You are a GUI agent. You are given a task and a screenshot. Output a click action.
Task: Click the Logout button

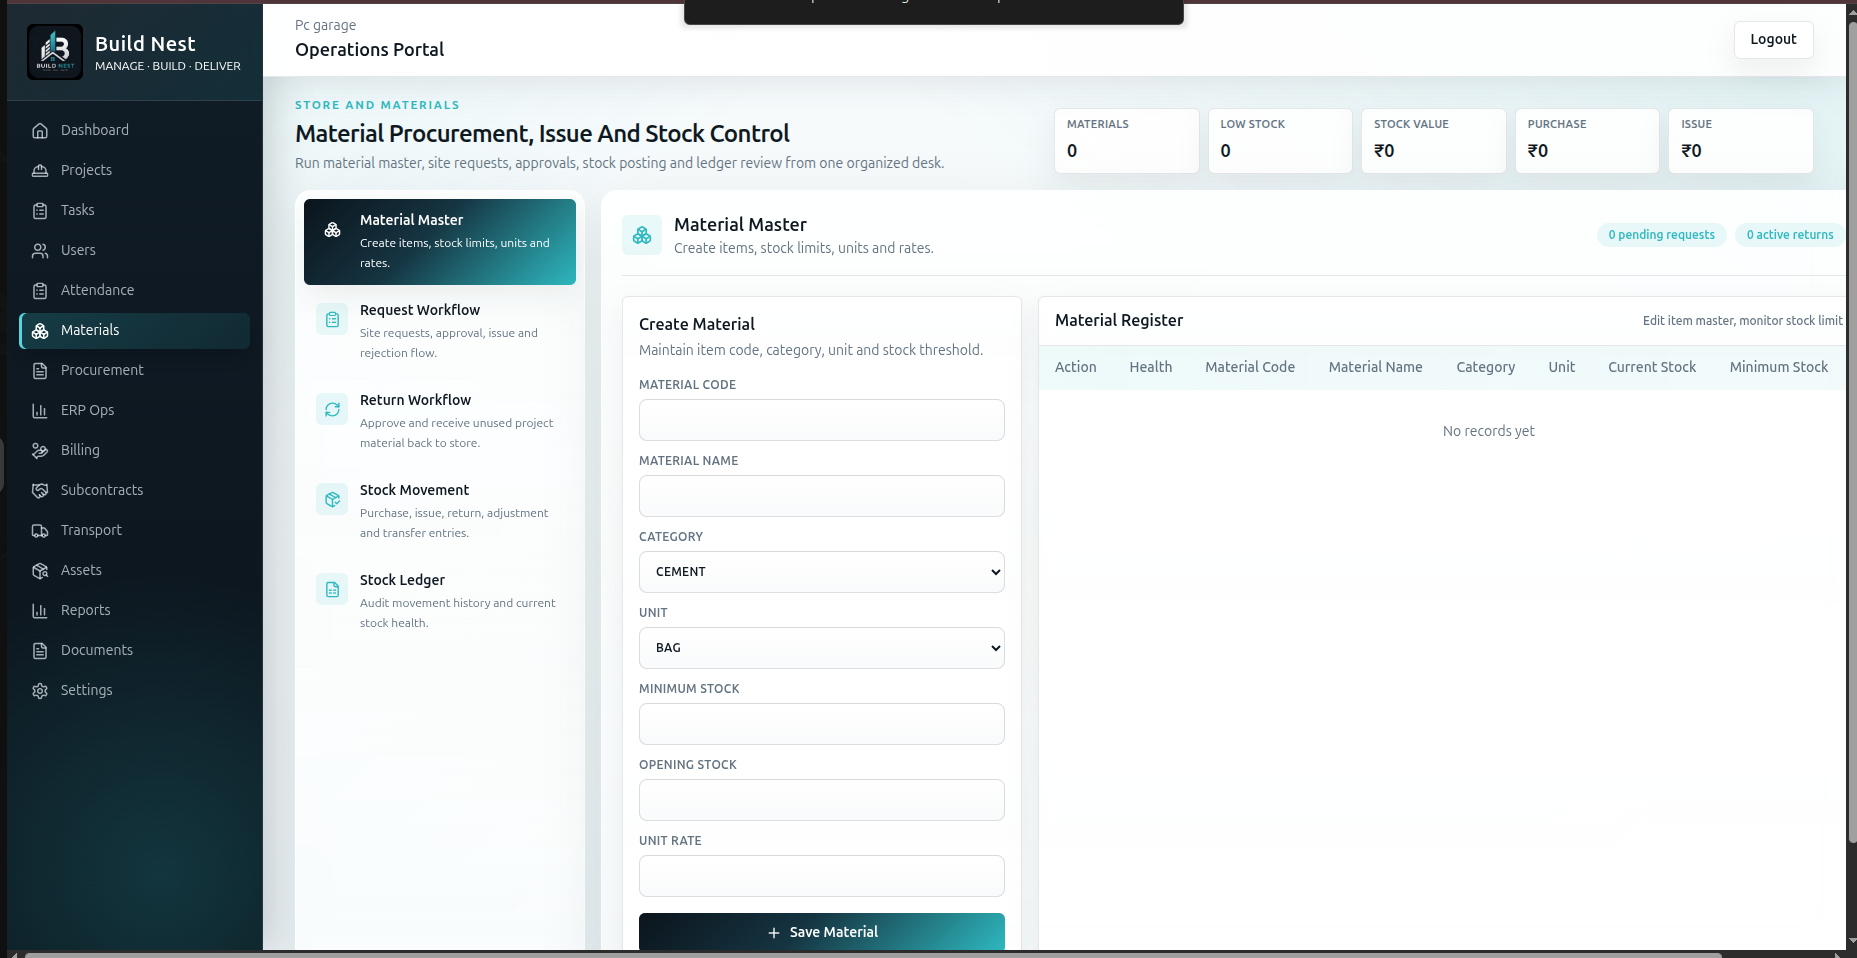[1773, 39]
